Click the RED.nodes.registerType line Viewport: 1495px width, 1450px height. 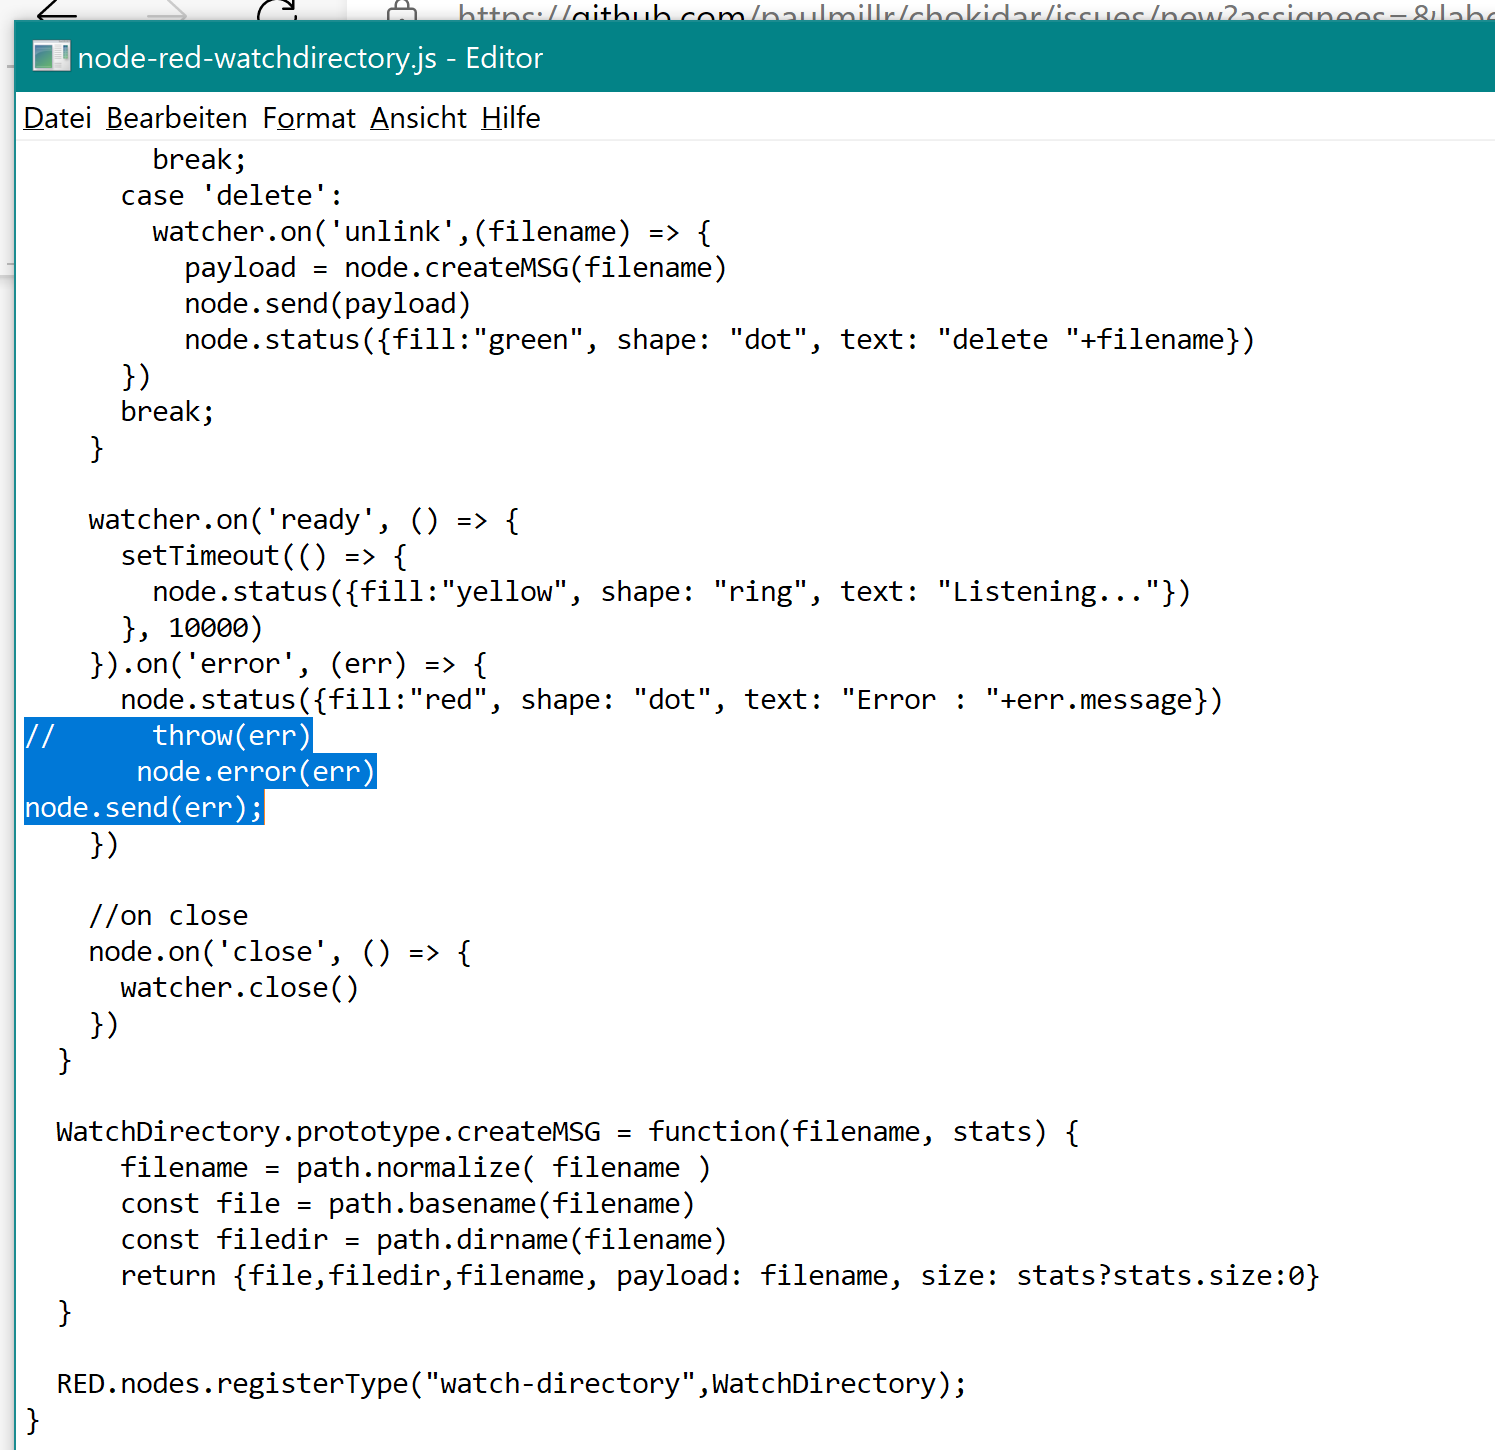click(x=510, y=1383)
